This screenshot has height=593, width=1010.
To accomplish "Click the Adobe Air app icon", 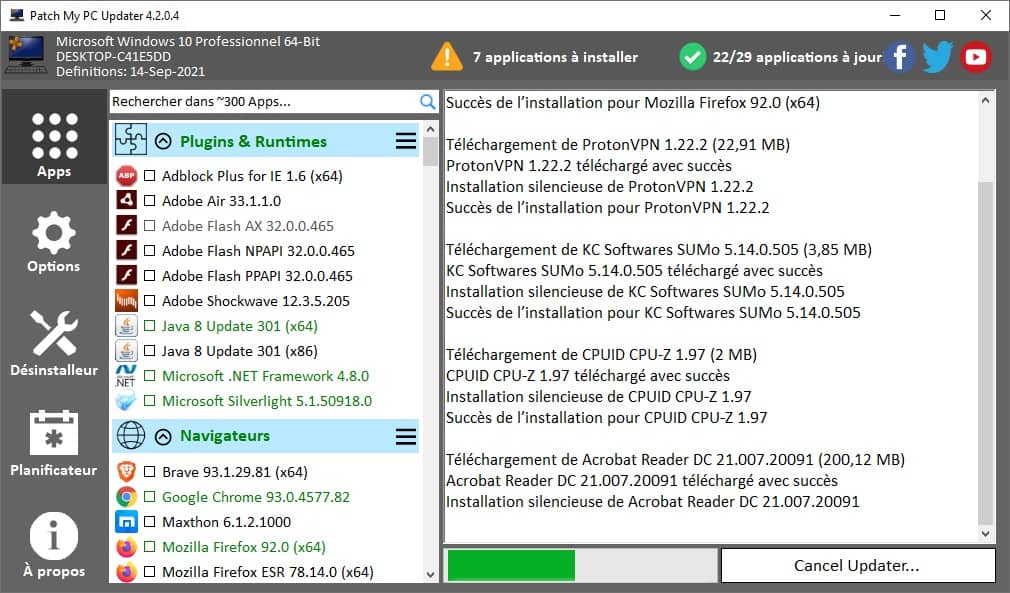I will (x=126, y=200).
